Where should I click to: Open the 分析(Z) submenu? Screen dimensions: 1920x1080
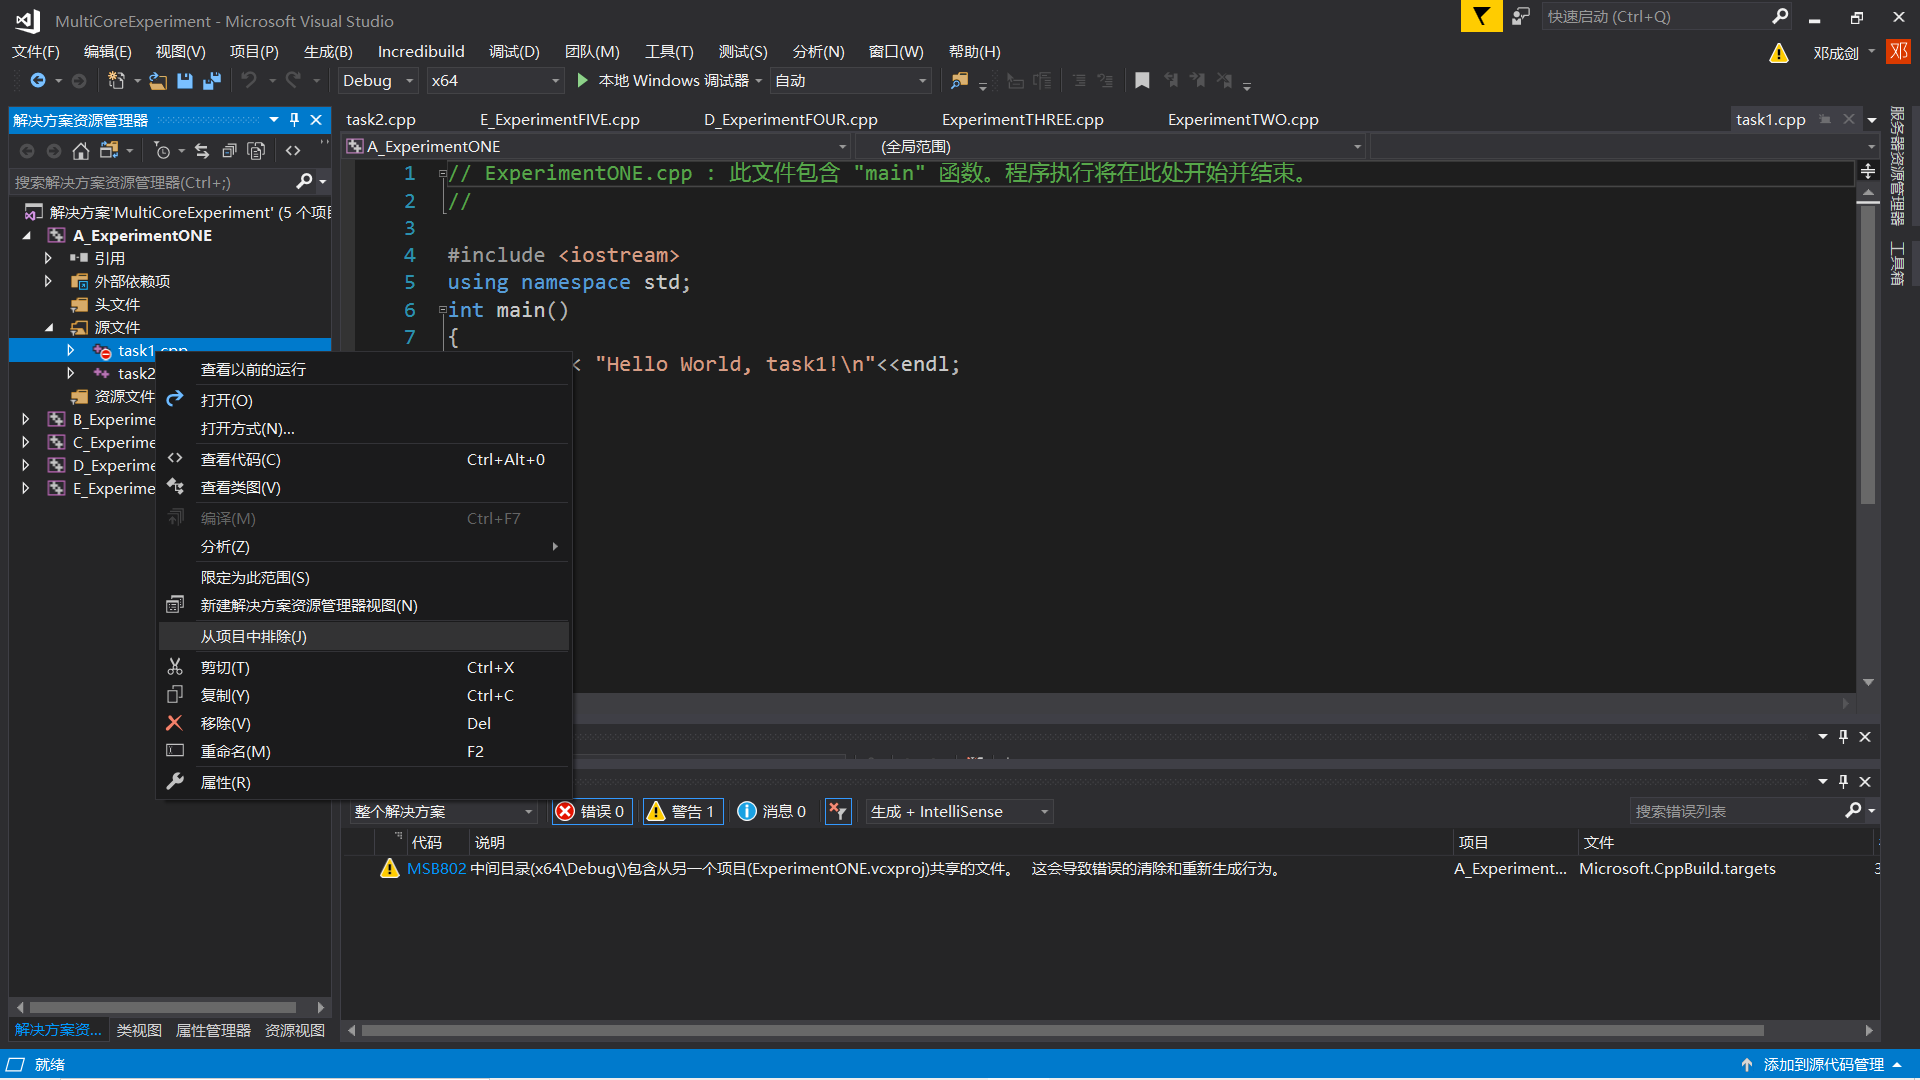tap(364, 547)
